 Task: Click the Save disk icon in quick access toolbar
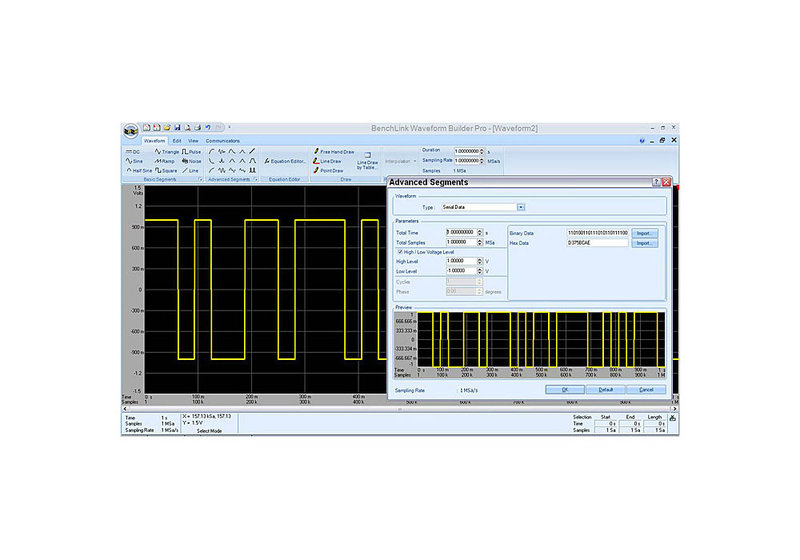click(x=177, y=127)
